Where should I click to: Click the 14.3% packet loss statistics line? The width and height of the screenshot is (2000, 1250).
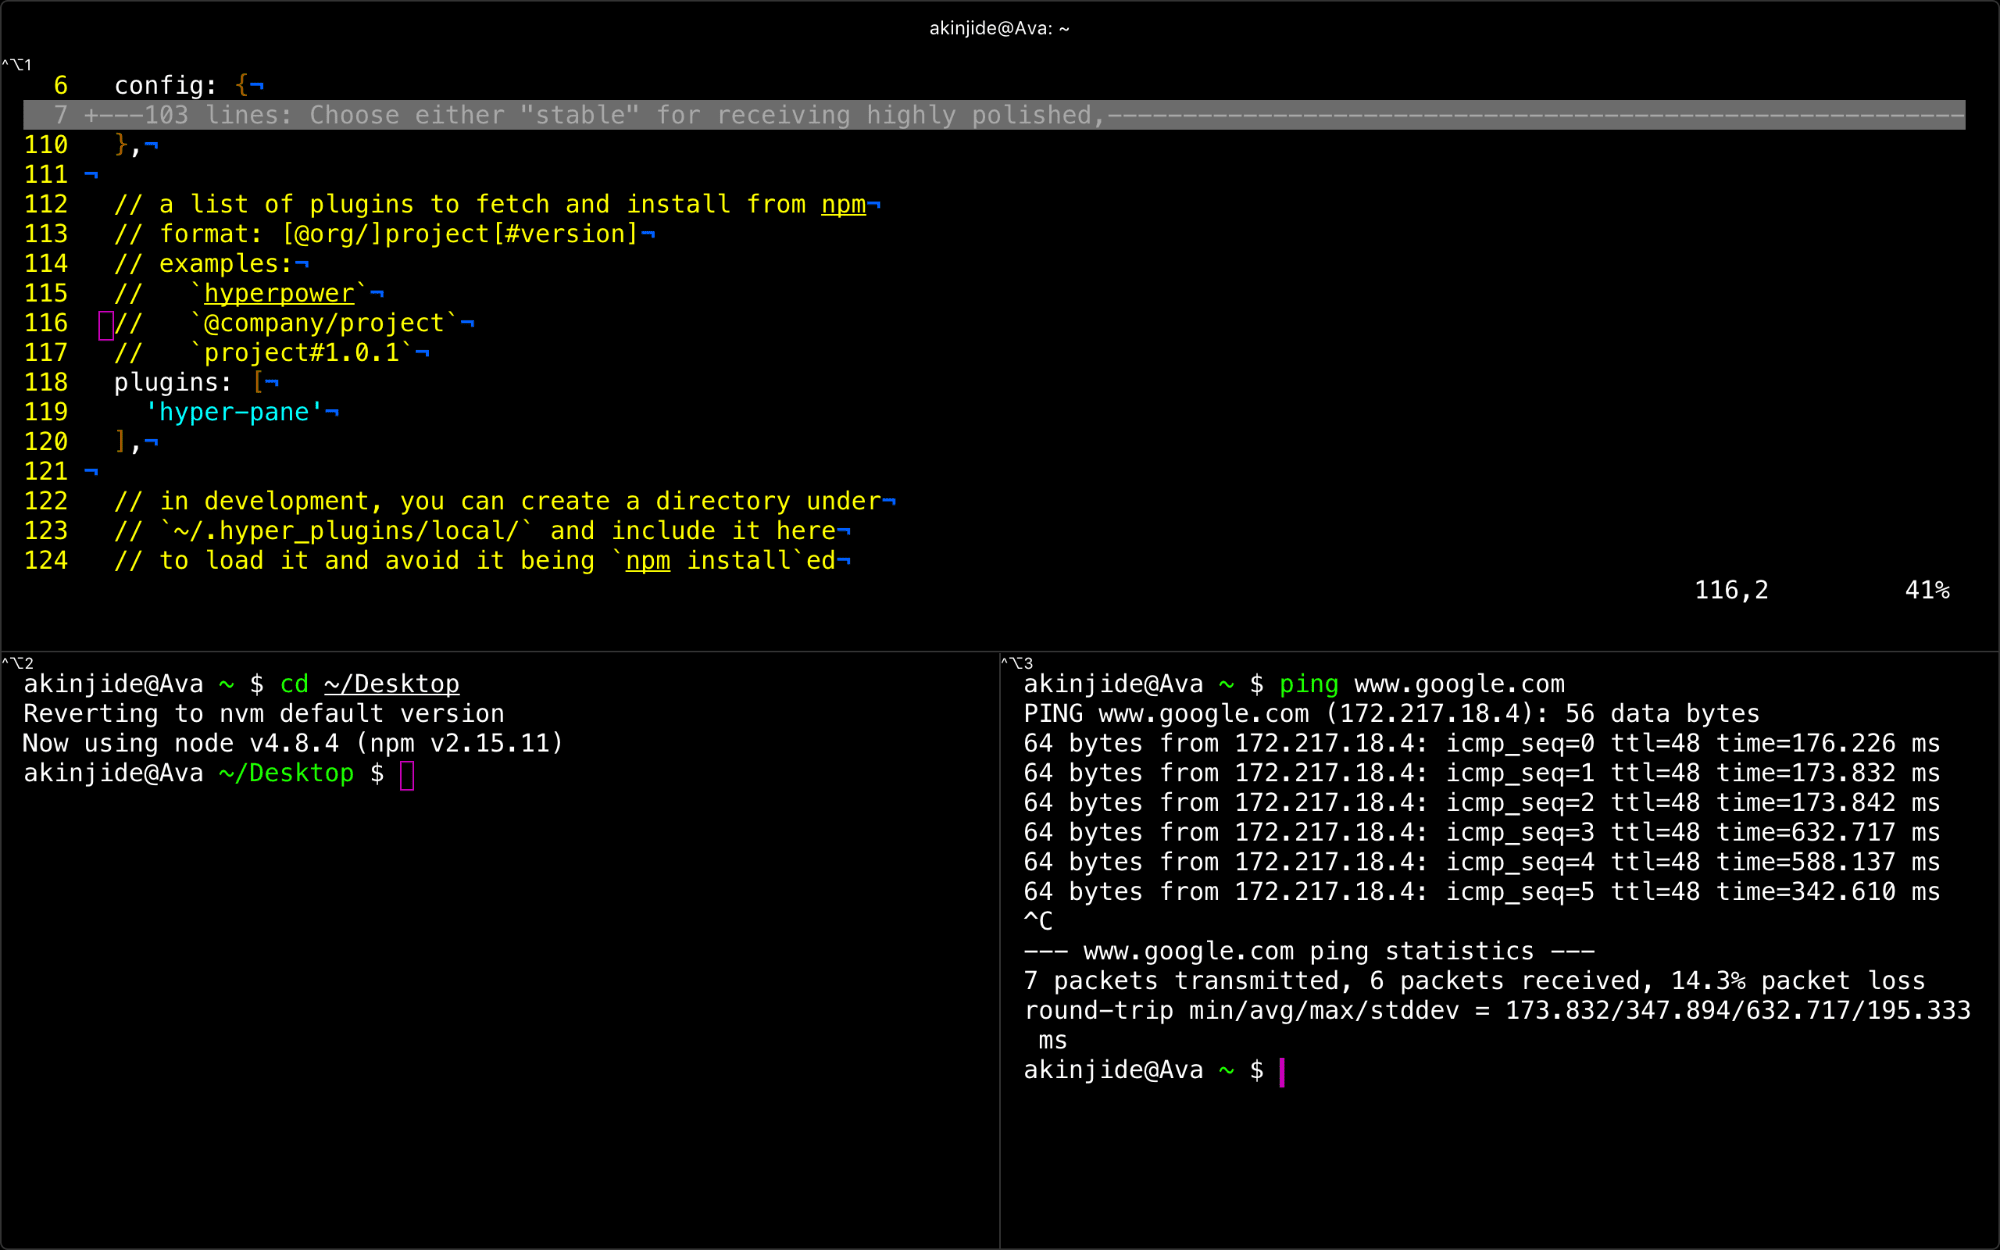(1473, 981)
